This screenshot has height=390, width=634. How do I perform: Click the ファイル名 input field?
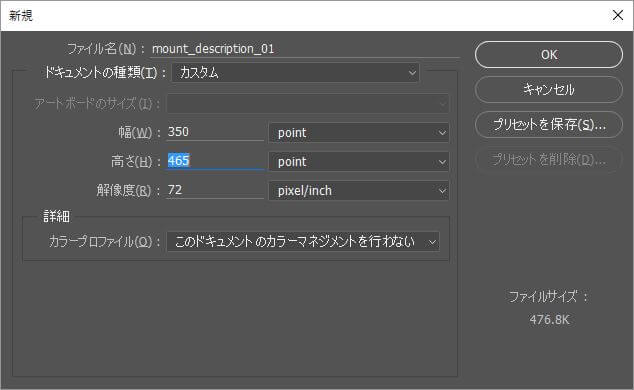click(305, 49)
